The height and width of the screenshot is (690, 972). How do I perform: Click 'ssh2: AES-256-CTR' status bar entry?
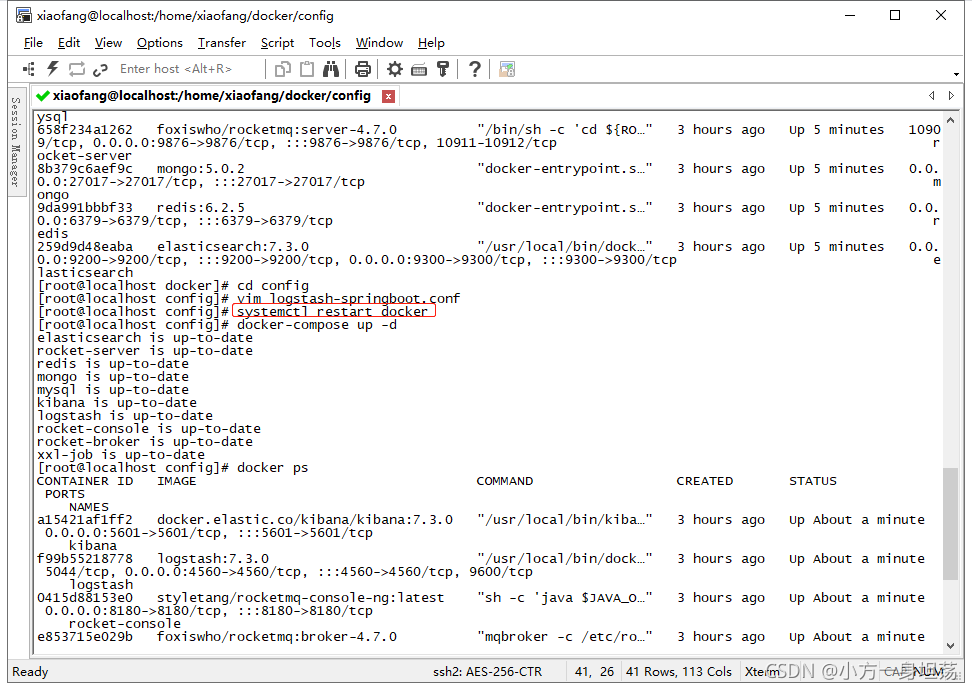tap(487, 671)
